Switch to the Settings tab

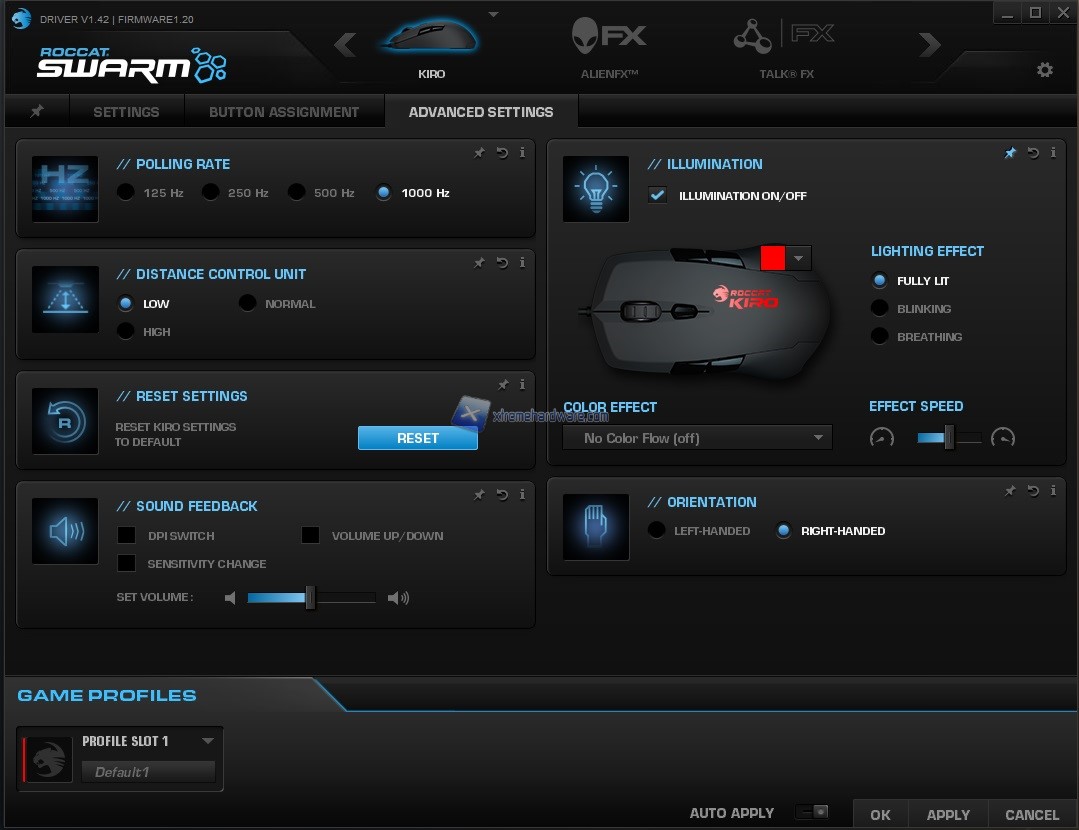(126, 112)
